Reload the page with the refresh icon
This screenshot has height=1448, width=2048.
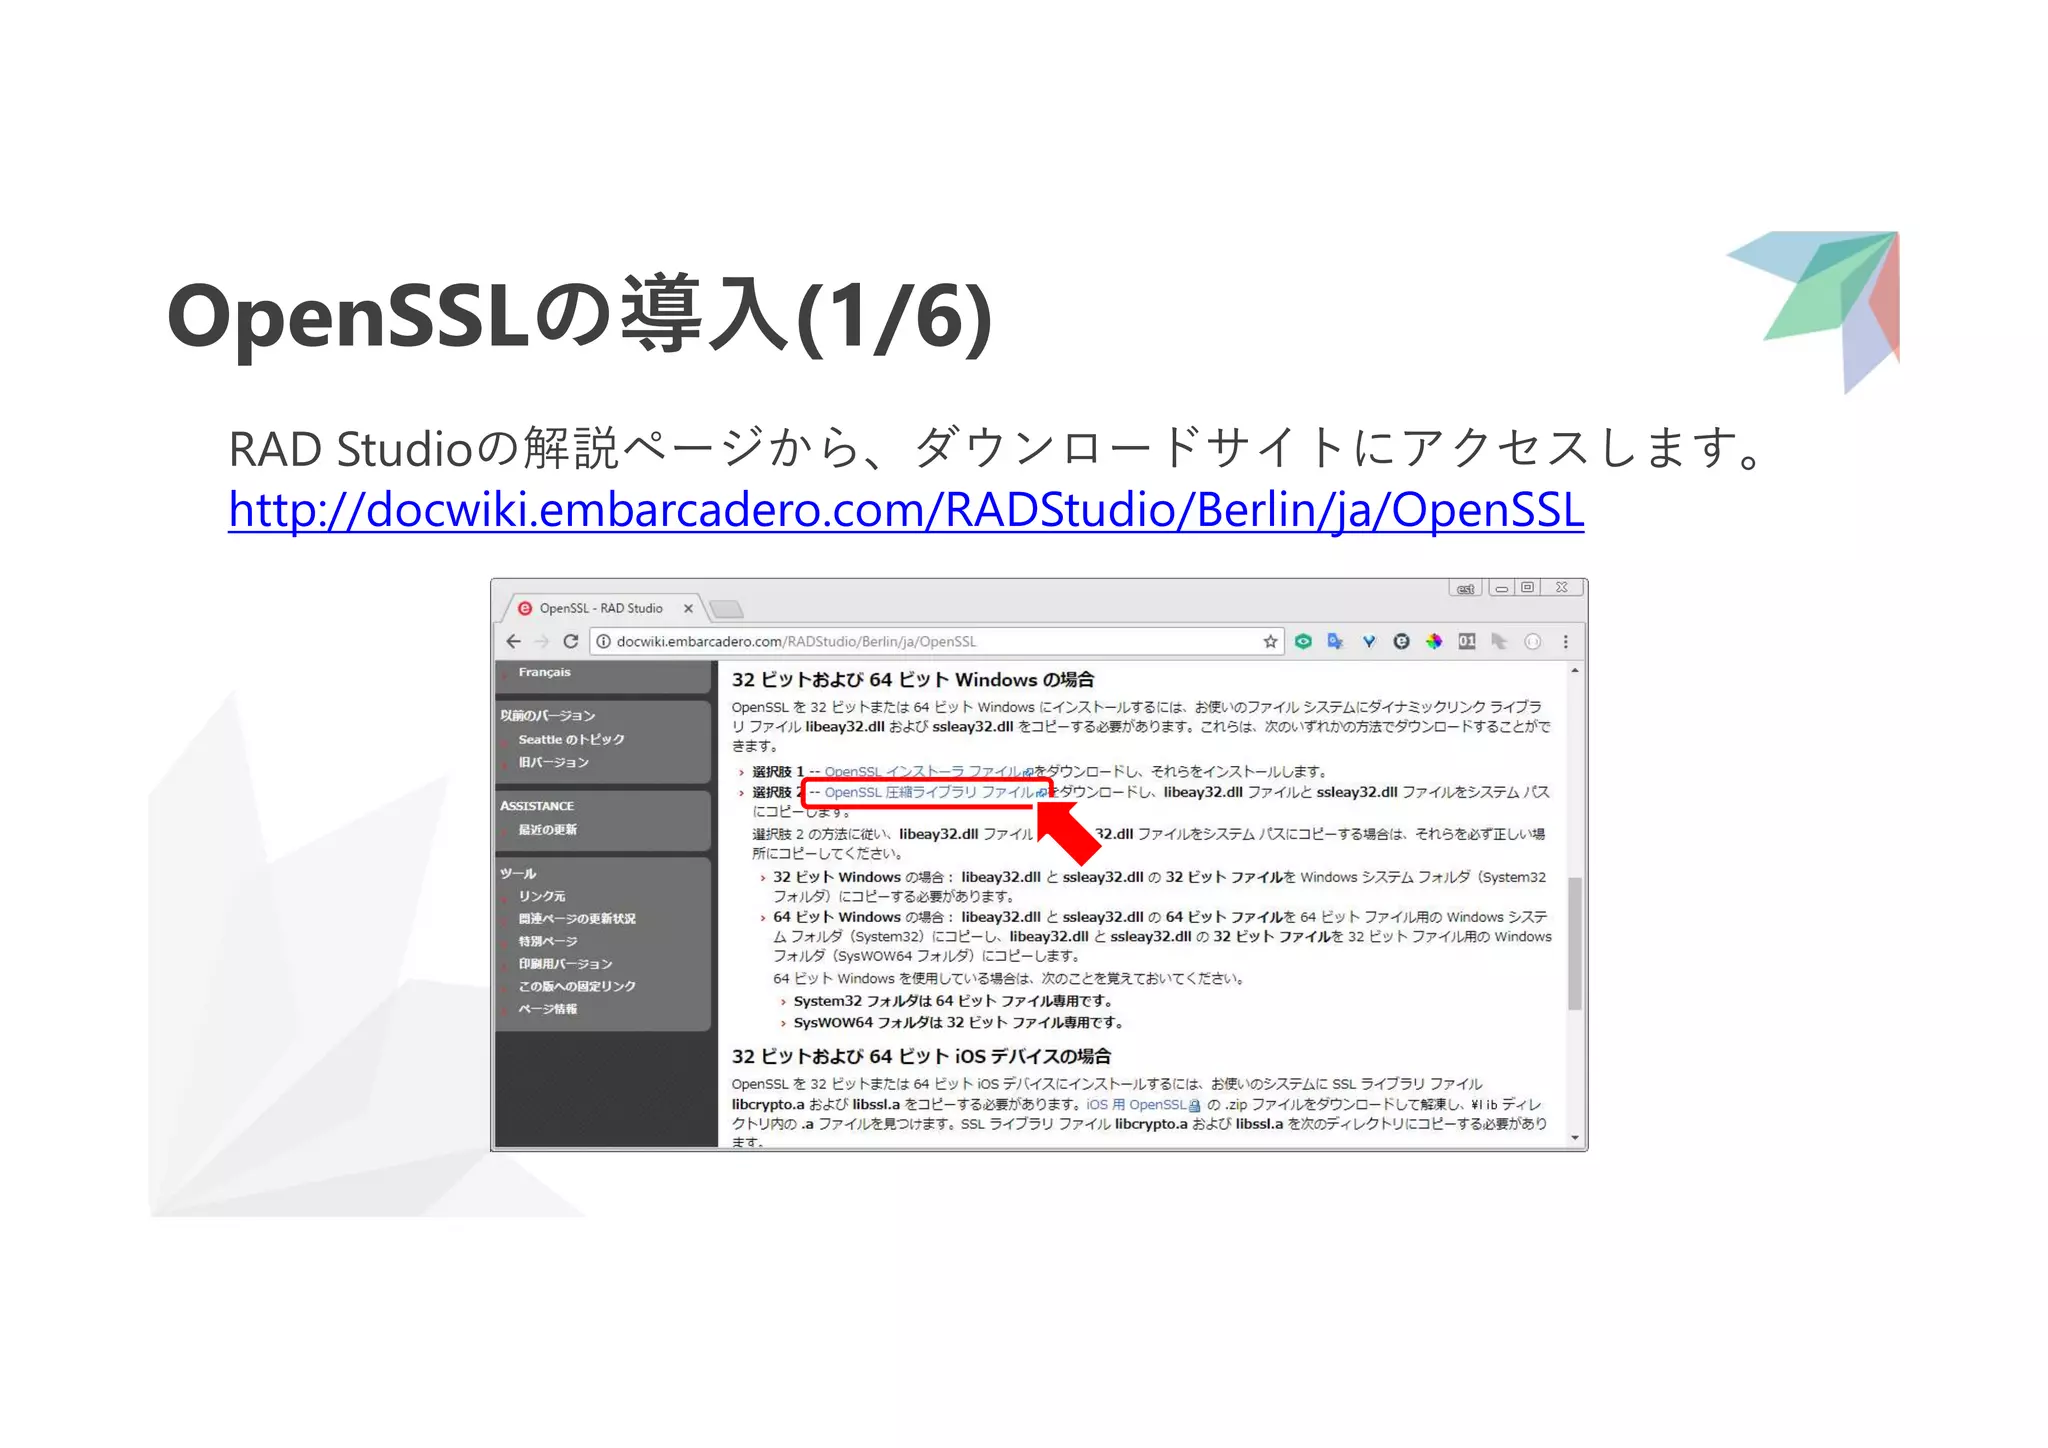click(x=571, y=642)
